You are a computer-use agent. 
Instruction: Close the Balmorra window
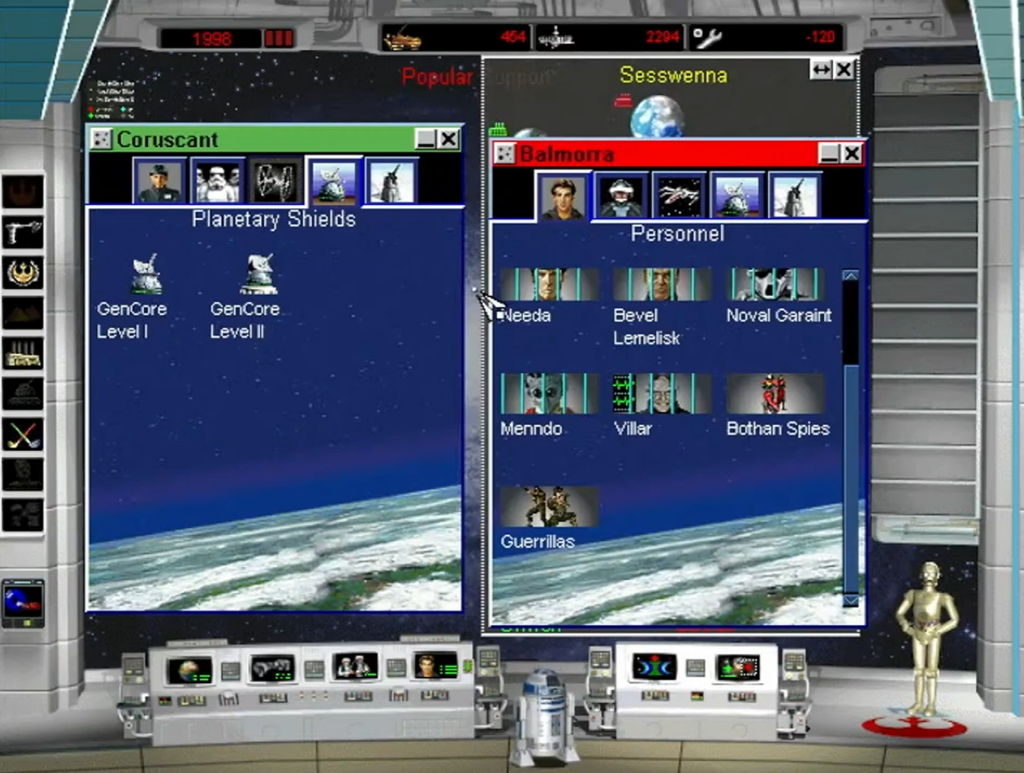[x=852, y=154]
